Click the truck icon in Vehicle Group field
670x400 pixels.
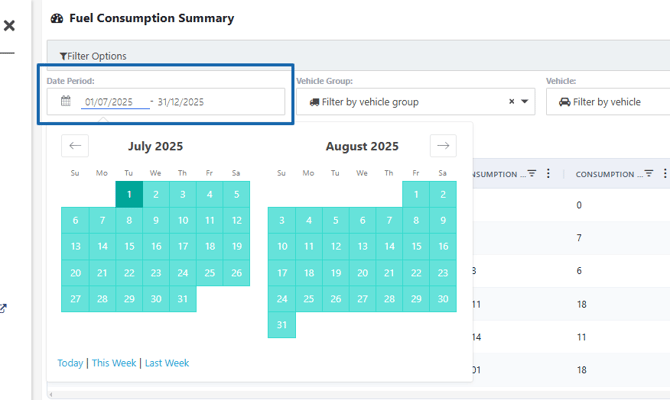(314, 102)
